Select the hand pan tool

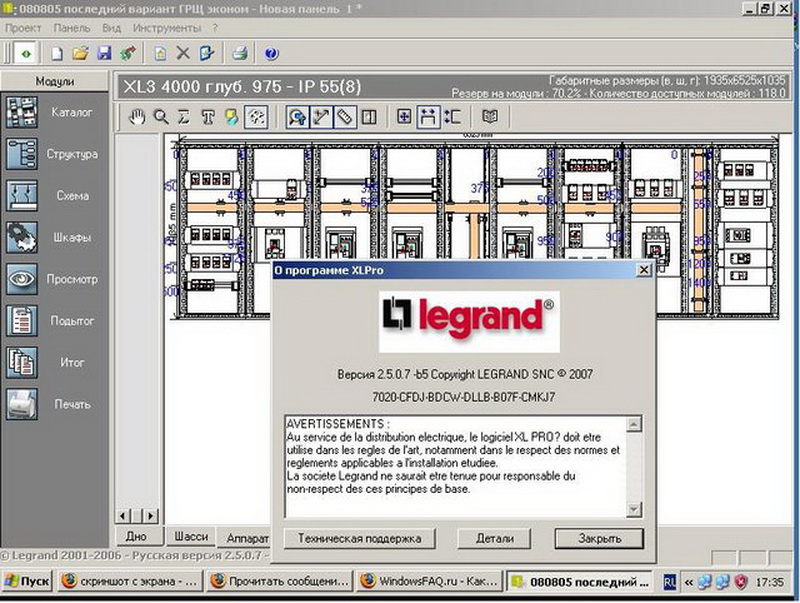click(136, 117)
